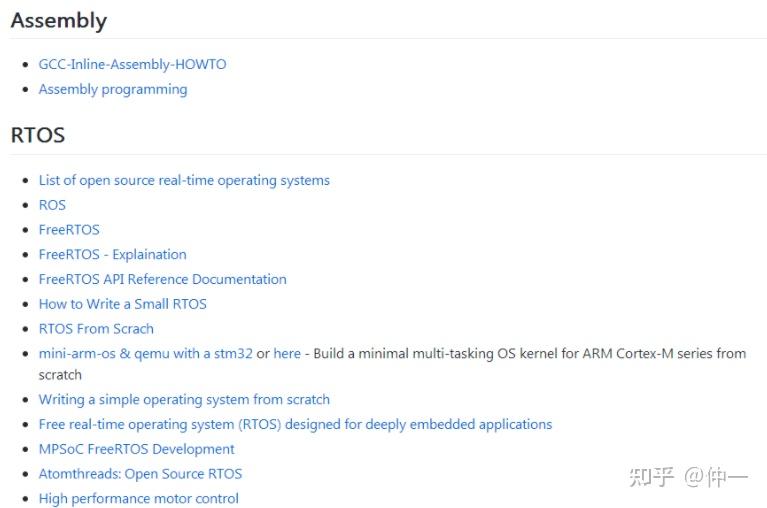Screen dimensions: 767x508
Task: Follow the ROS link
Action: [x=52, y=204]
